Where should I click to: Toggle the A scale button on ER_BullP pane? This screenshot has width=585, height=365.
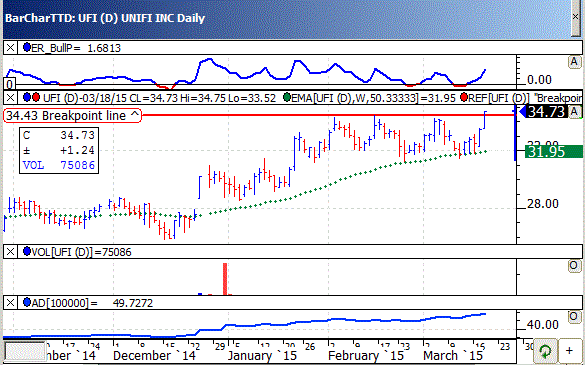click(x=574, y=62)
